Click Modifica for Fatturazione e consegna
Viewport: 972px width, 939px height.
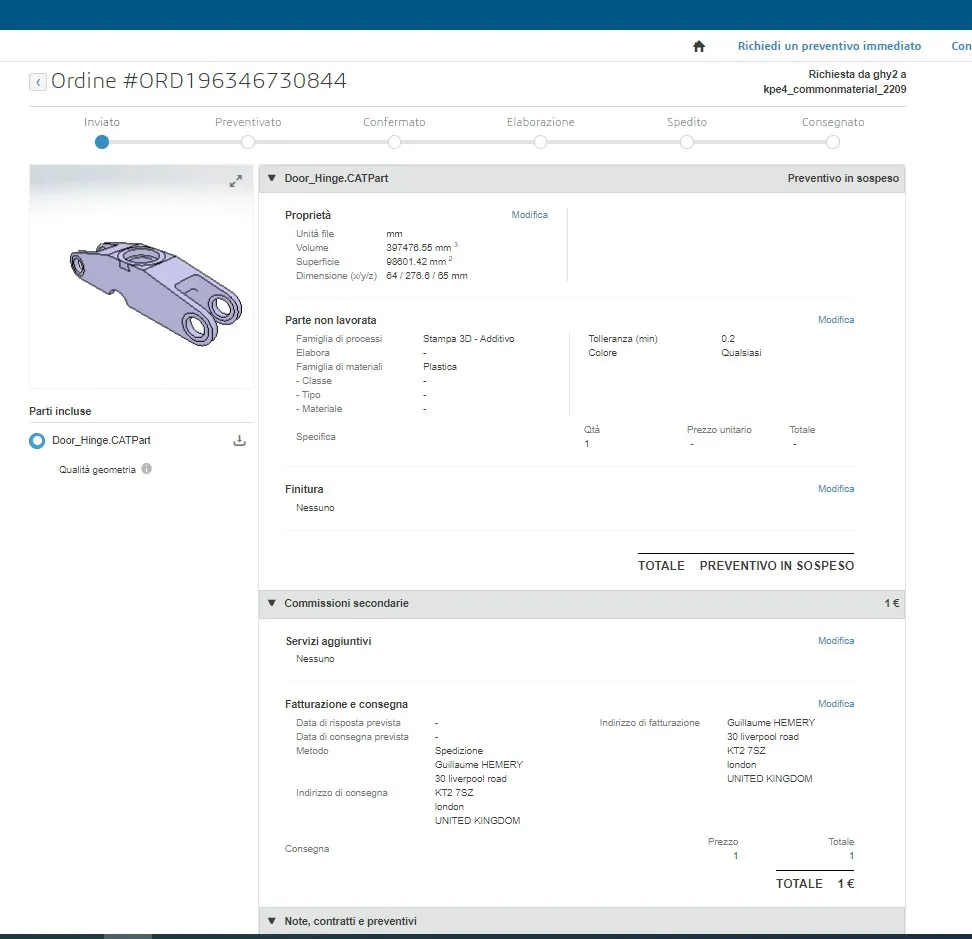(836, 704)
